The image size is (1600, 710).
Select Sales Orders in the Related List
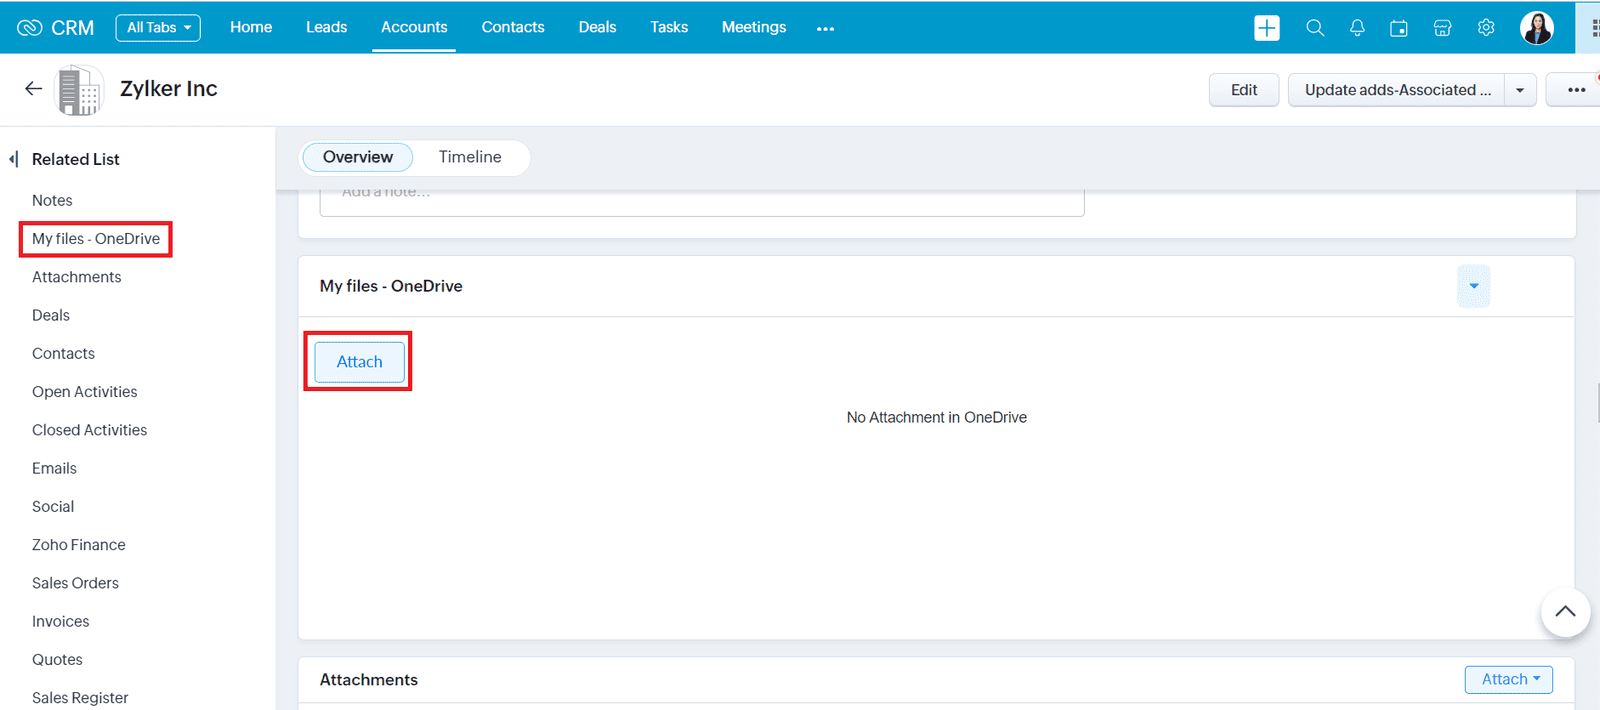coord(75,583)
